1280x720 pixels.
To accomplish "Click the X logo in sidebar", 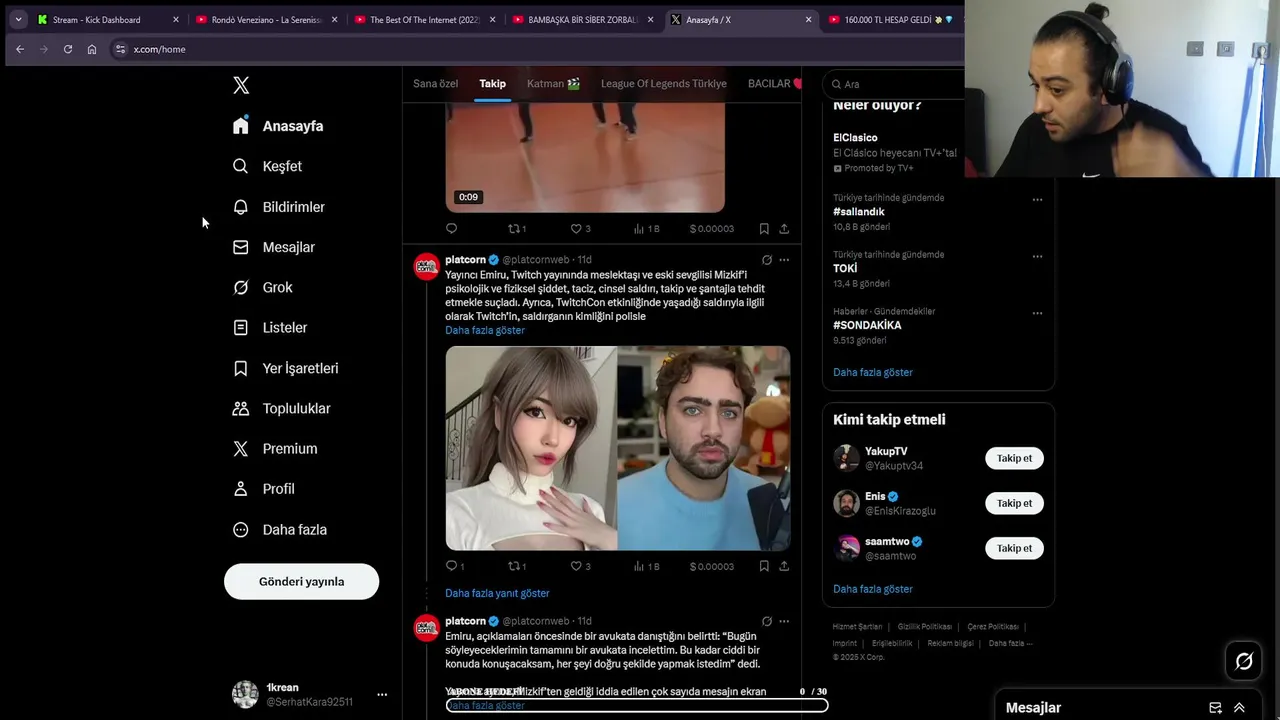I will (241, 85).
